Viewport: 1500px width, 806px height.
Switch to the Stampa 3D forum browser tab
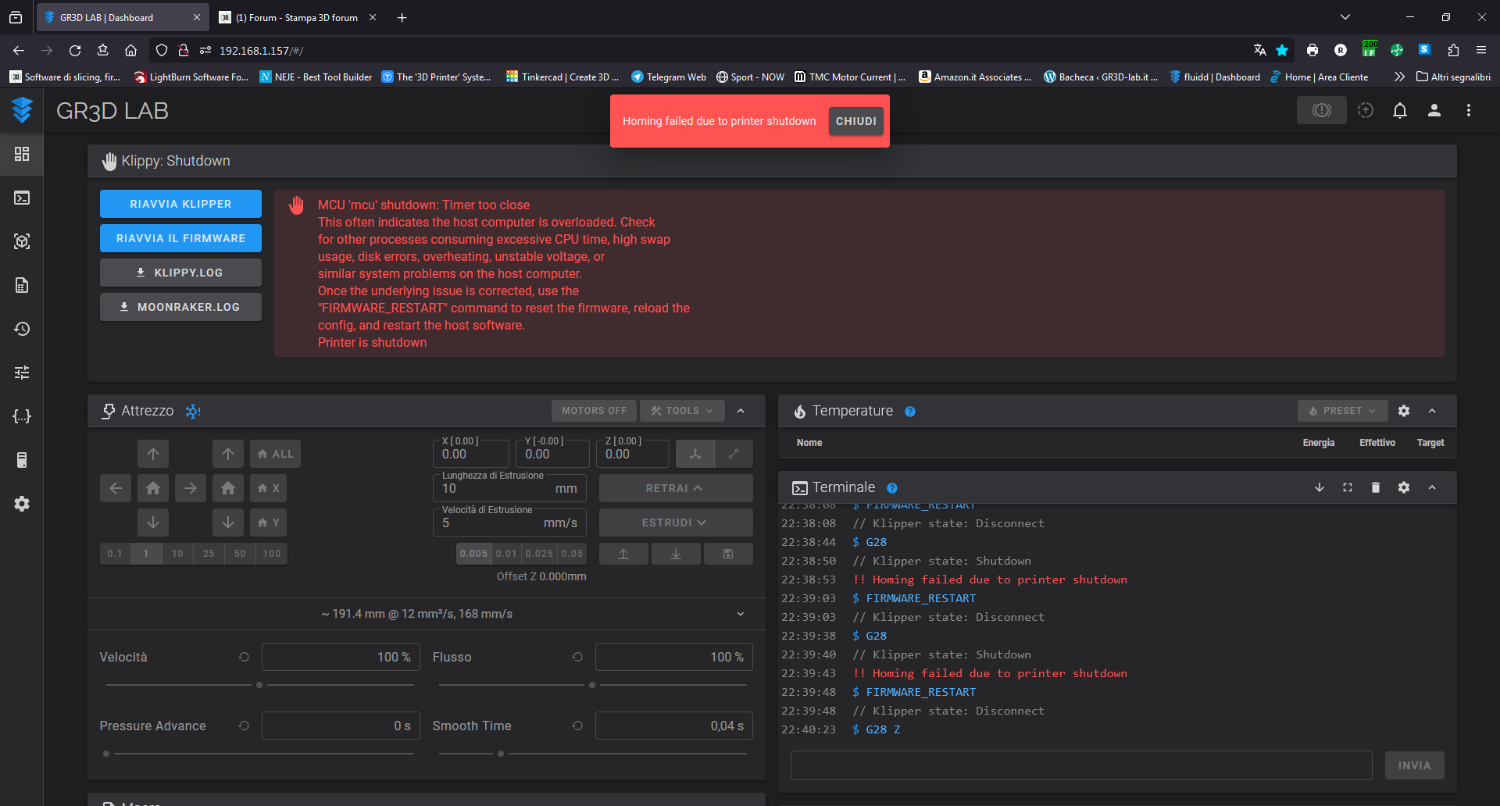click(289, 18)
